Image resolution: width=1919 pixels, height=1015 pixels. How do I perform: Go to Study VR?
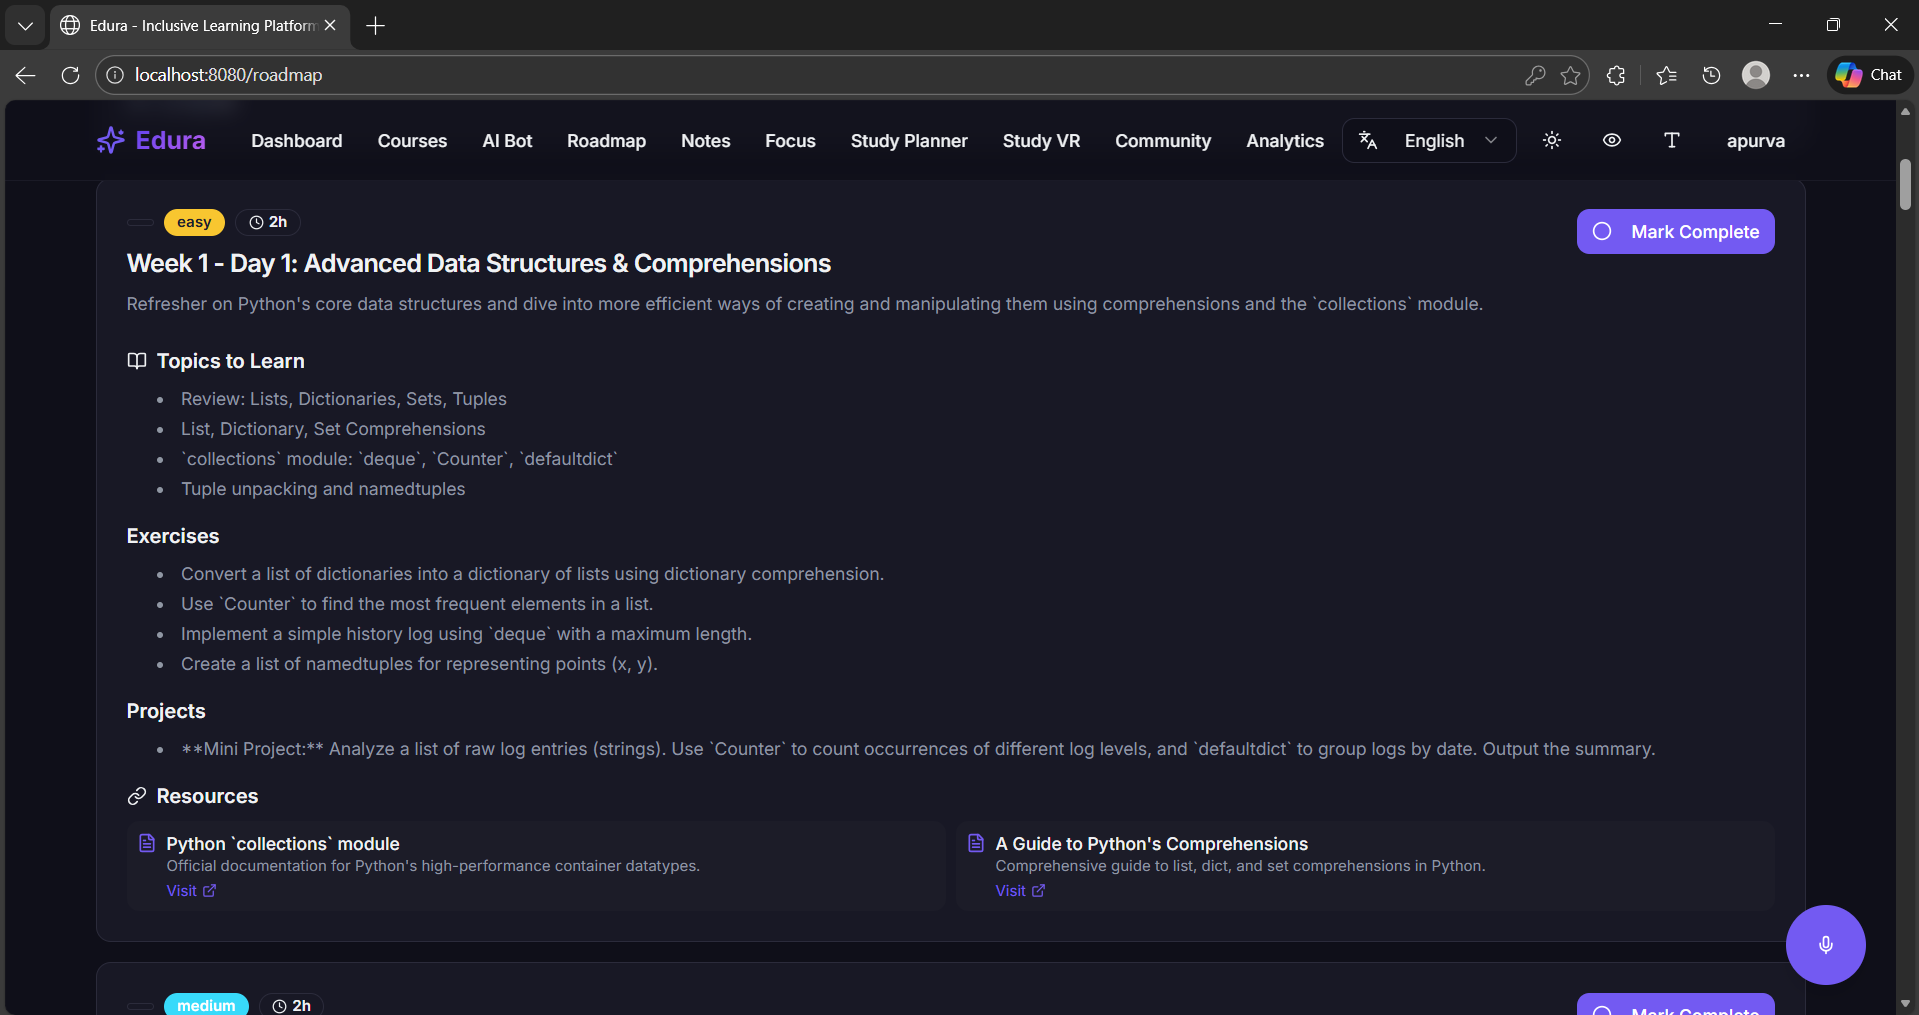point(1041,141)
